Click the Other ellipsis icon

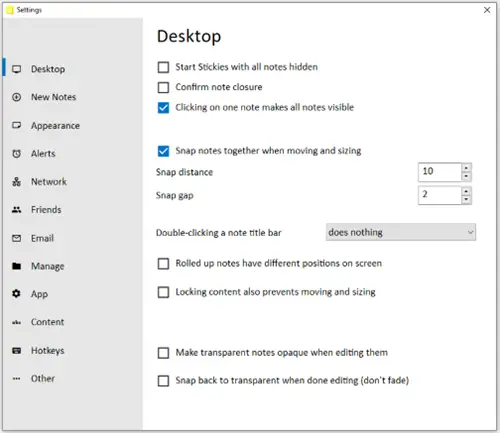(16, 379)
